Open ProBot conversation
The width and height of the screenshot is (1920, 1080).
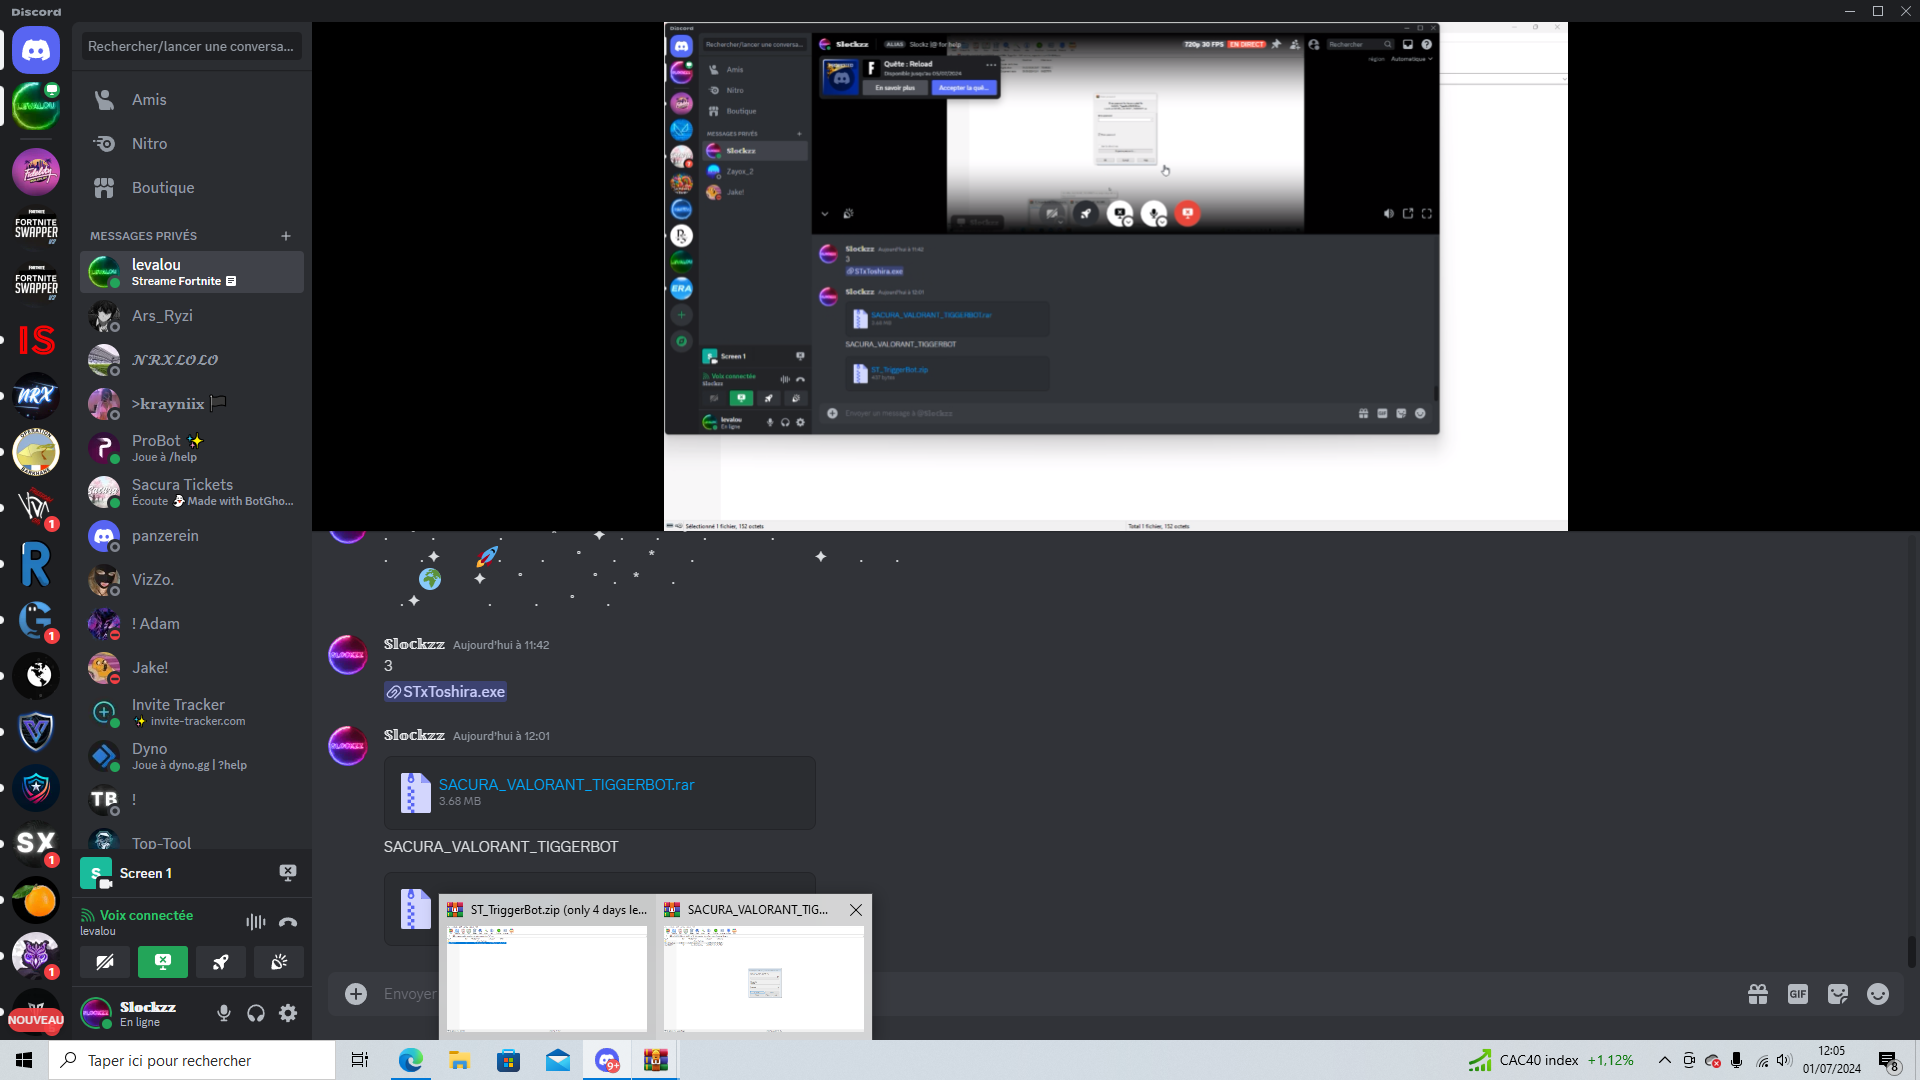(192, 448)
